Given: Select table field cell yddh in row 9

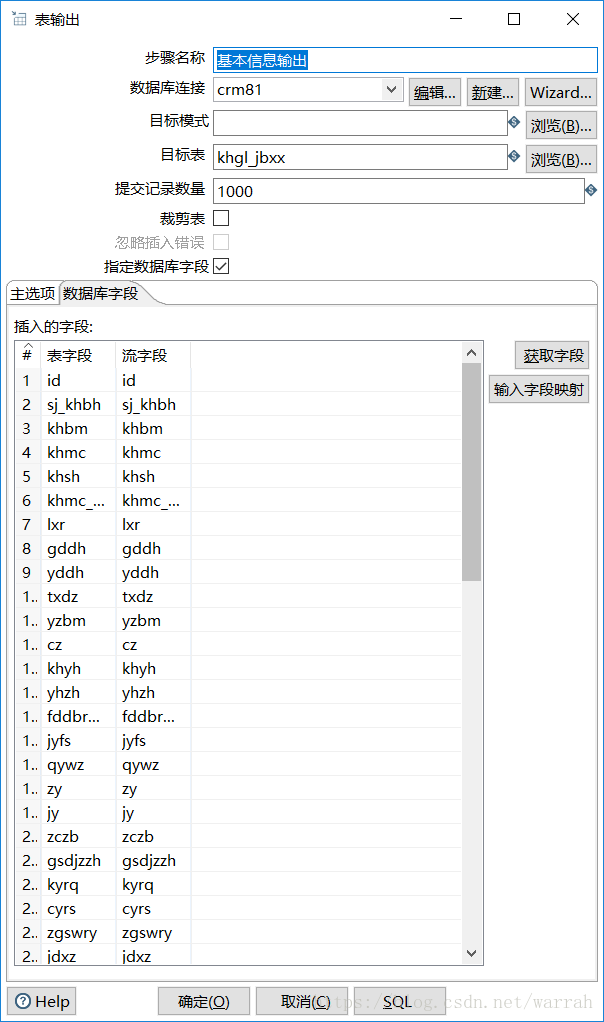Looking at the screenshot, I should coord(78,572).
